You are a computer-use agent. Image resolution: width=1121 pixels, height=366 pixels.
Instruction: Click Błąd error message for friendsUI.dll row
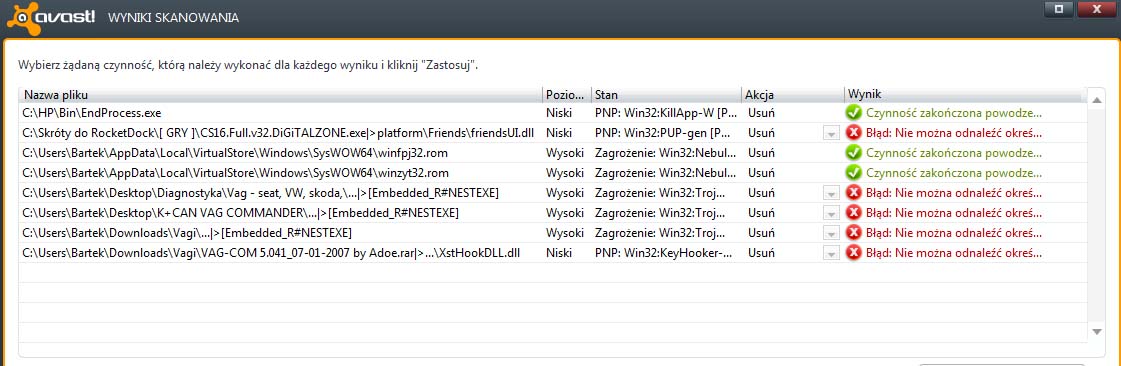coord(954,133)
